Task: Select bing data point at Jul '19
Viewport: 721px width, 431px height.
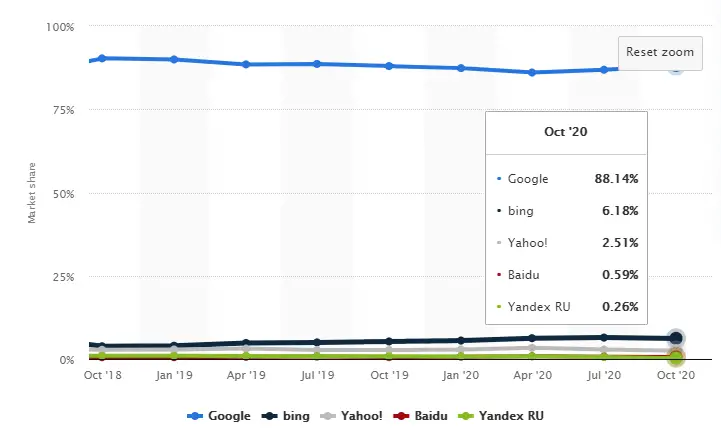Action: (317, 342)
